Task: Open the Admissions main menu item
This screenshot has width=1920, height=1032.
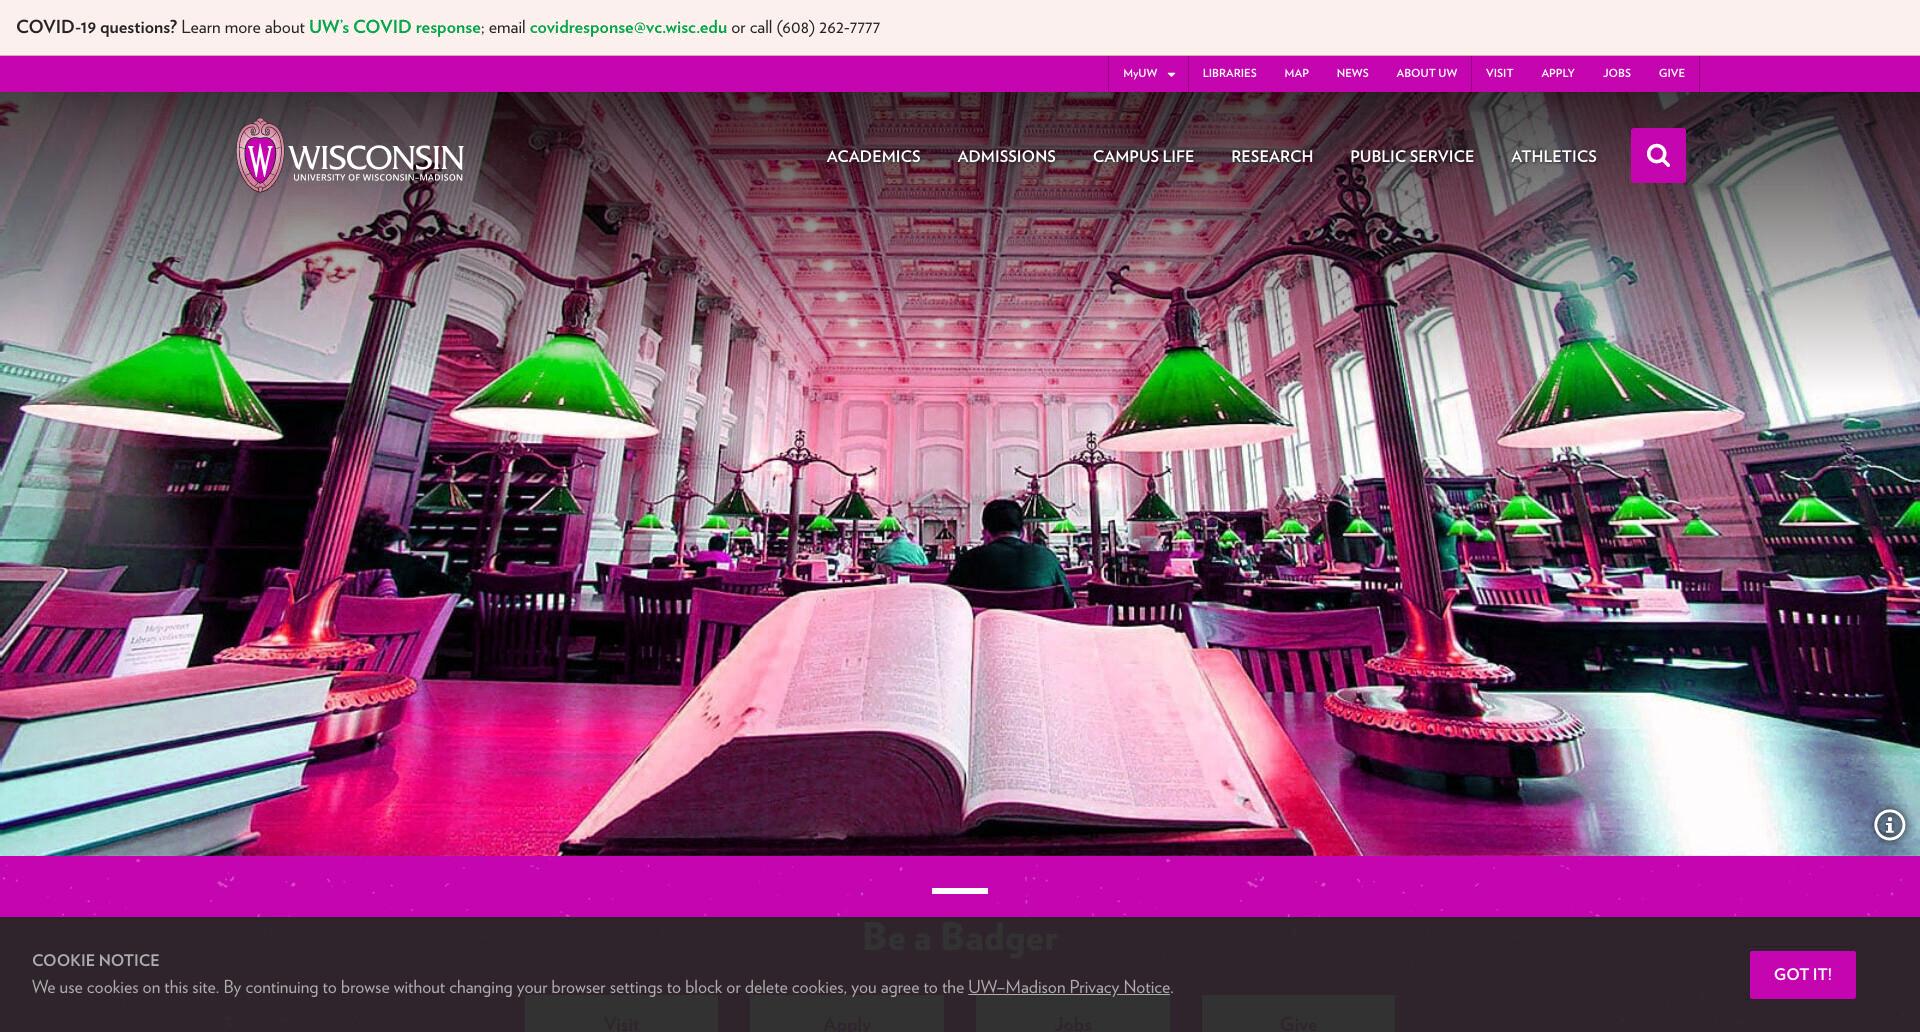Action: tap(1006, 156)
